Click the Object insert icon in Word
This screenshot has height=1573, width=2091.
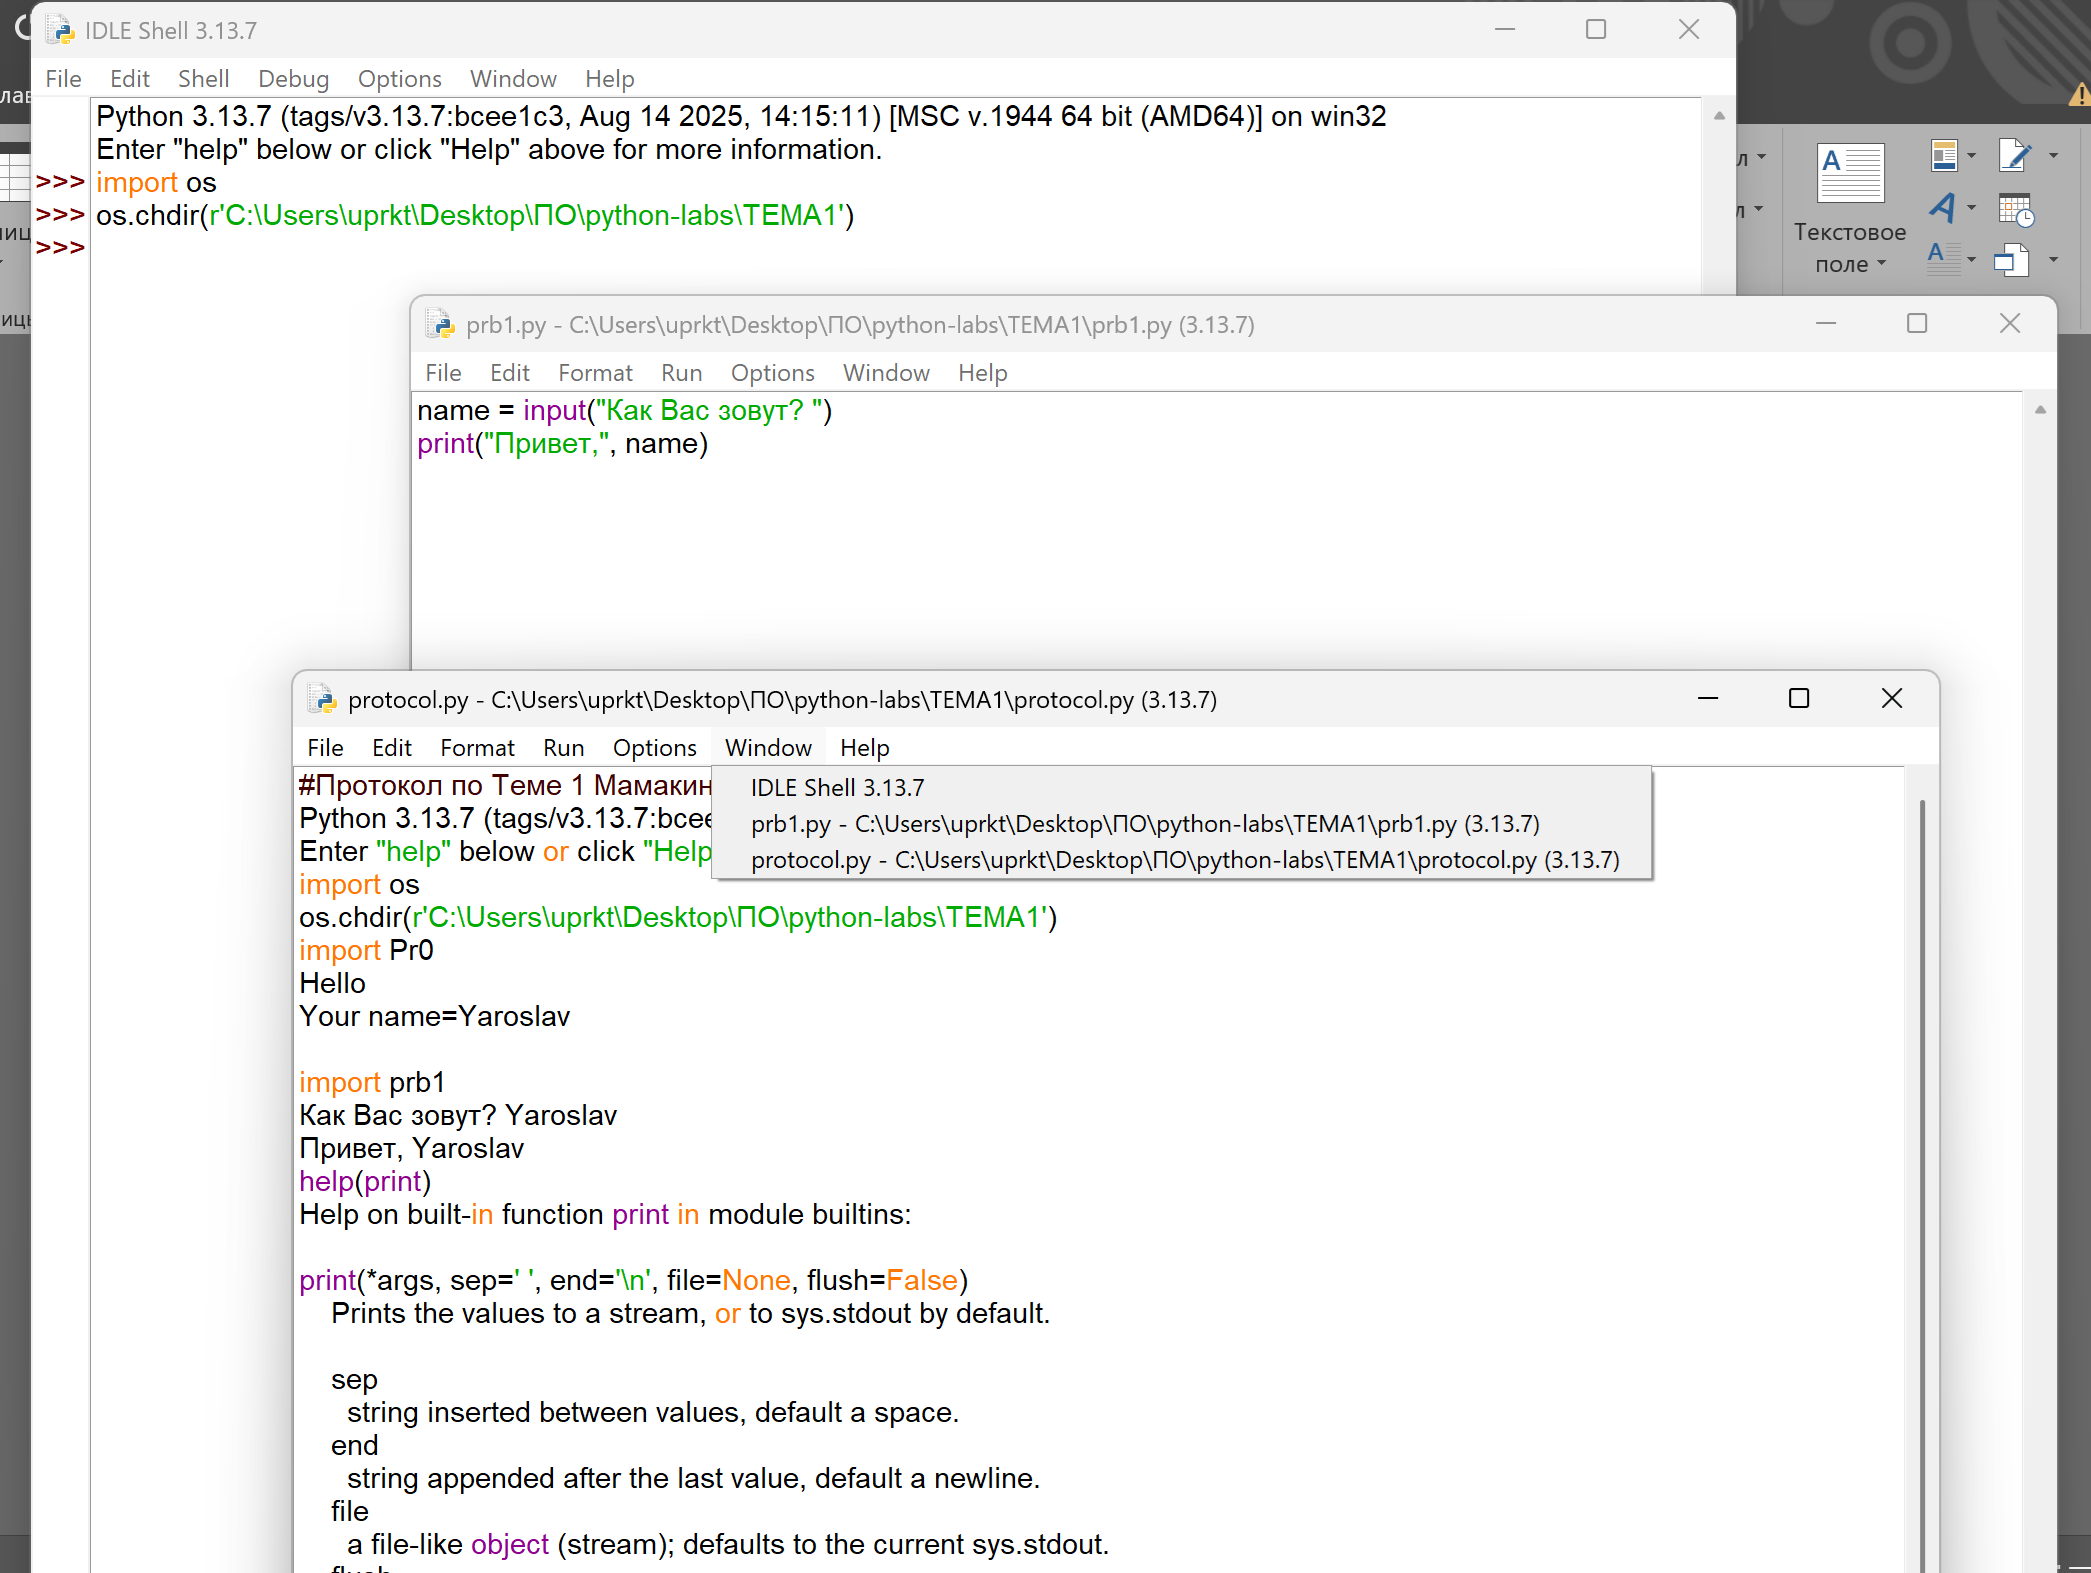point(2011,260)
